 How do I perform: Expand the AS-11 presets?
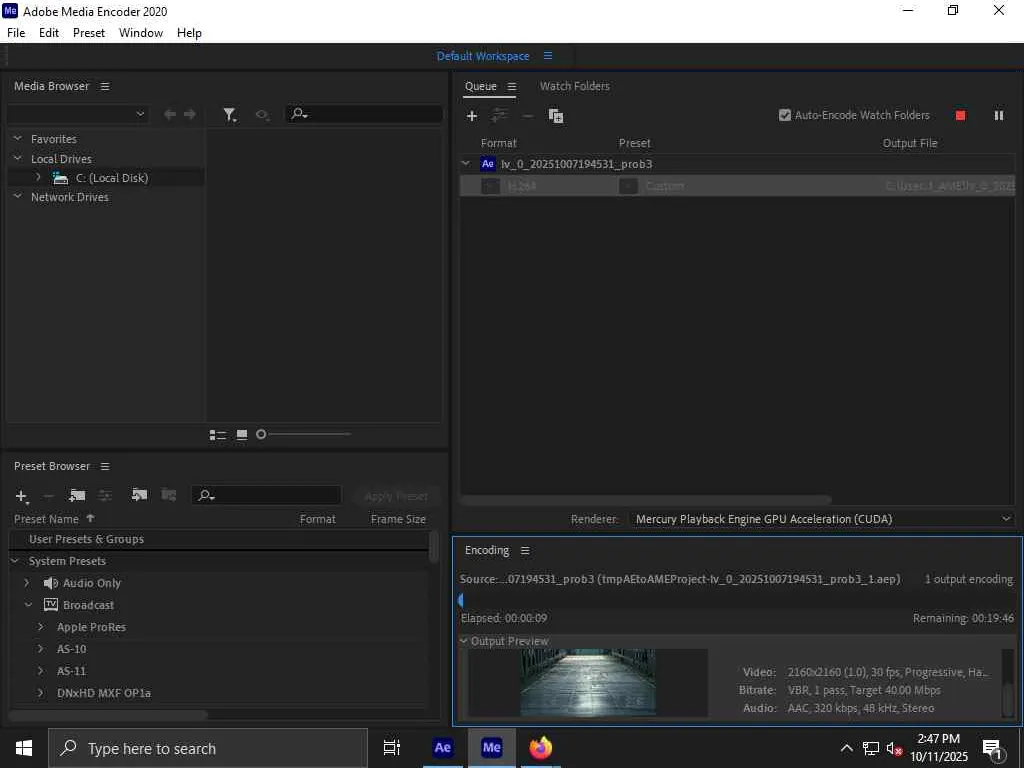tap(41, 671)
